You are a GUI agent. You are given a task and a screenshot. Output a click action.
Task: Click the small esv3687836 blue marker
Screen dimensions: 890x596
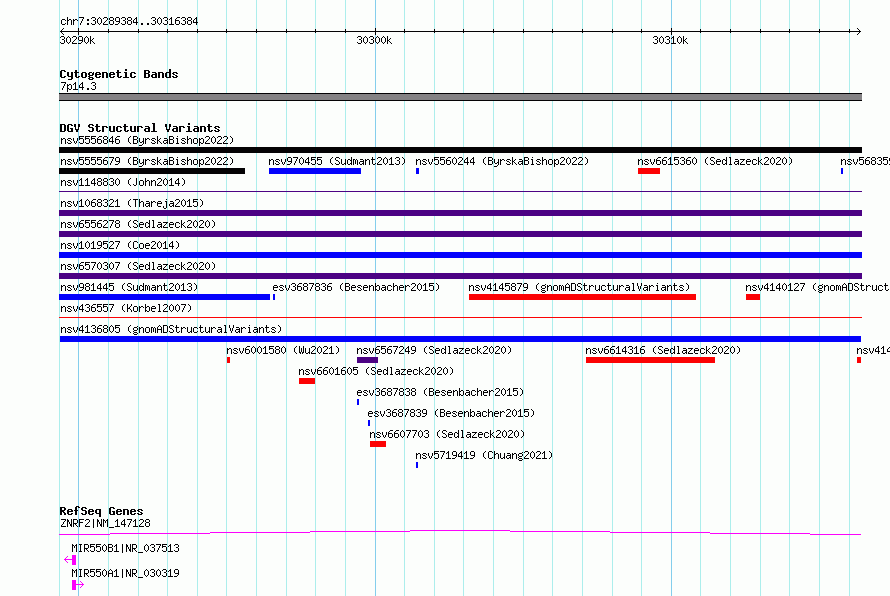click(274, 297)
